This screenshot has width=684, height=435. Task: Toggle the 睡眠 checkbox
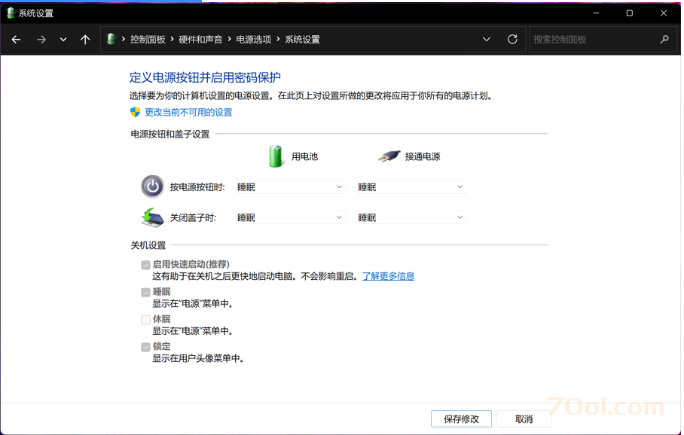pos(146,292)
